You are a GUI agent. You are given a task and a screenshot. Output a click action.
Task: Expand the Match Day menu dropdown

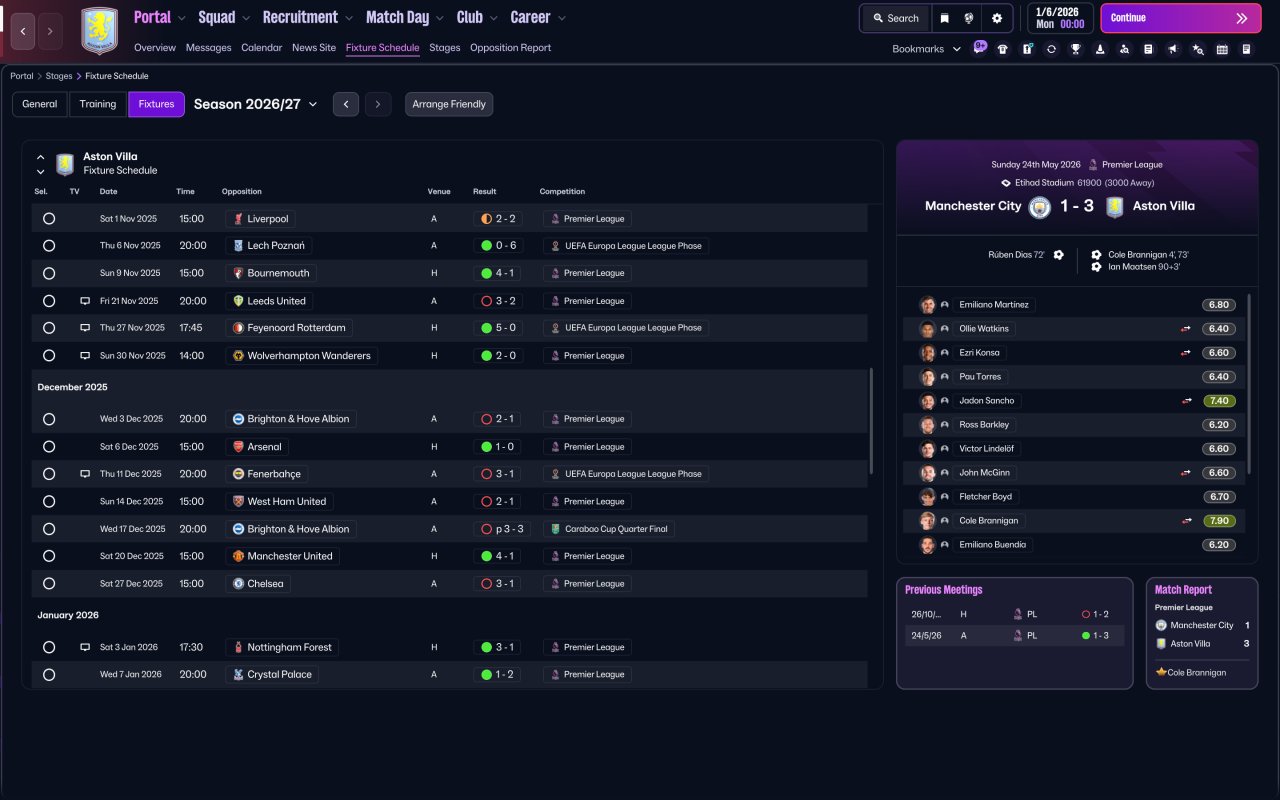439,18
